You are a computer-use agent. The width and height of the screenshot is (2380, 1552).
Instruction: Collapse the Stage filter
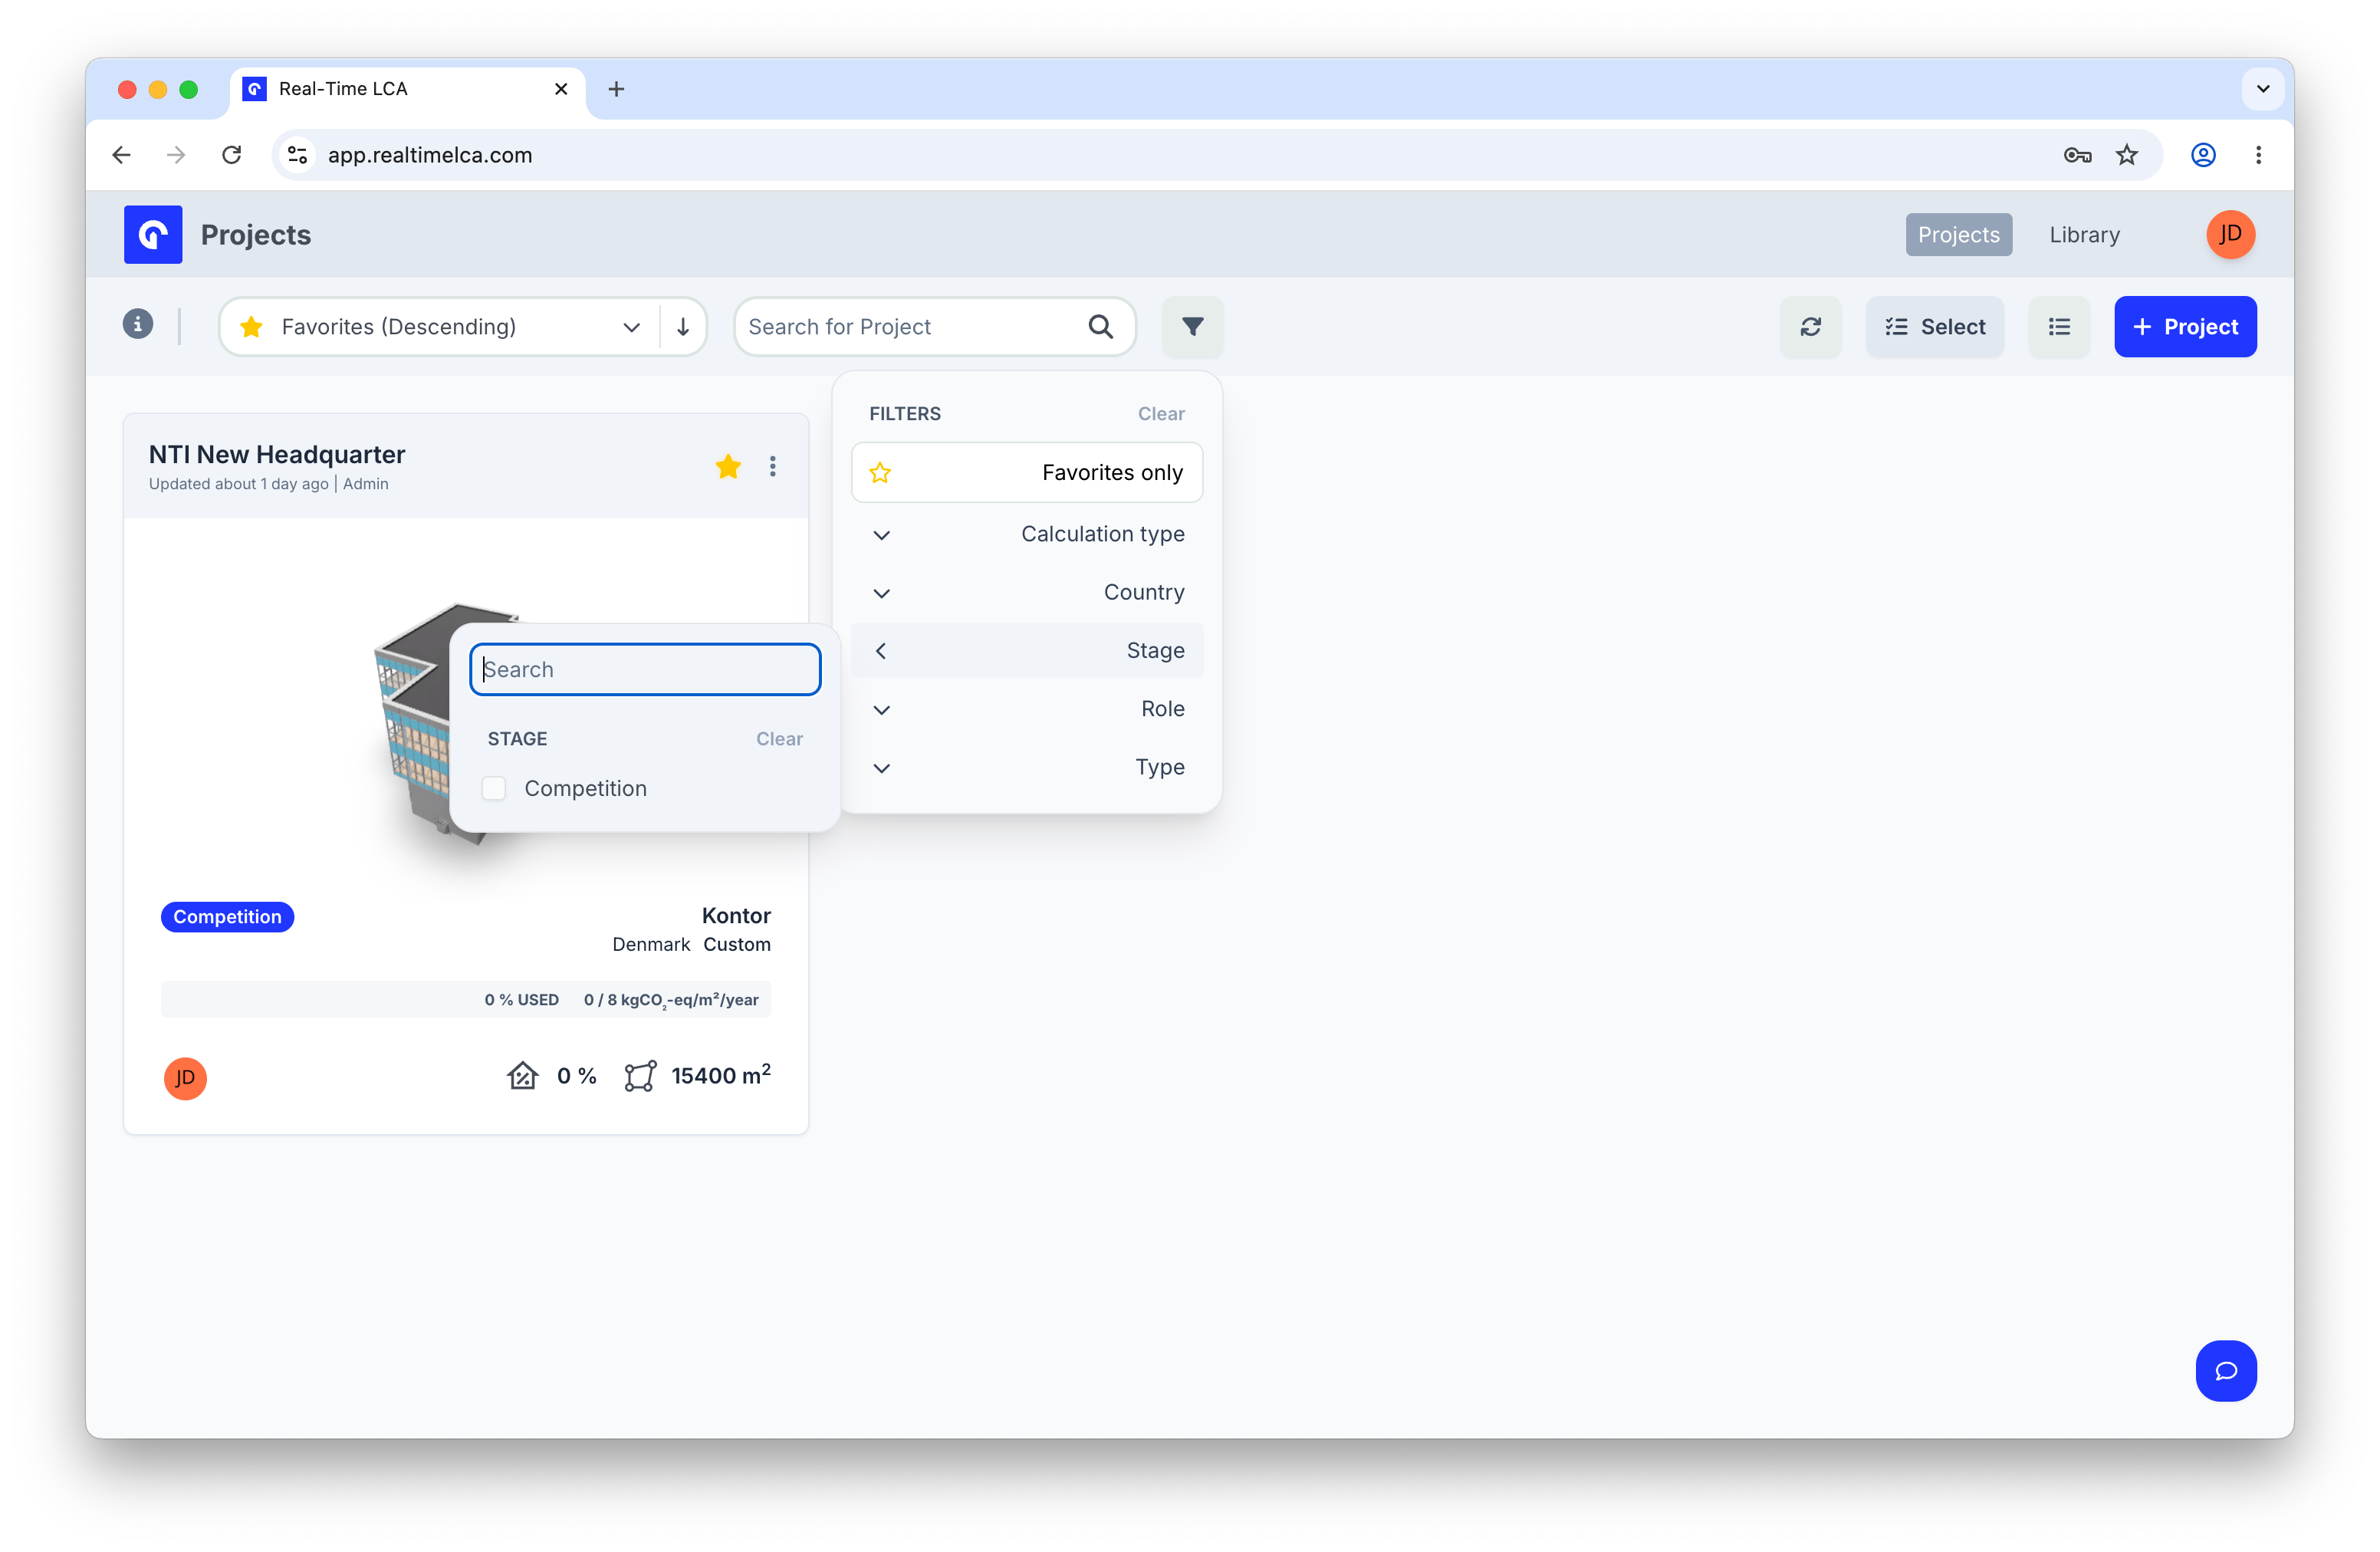(1026, 650)
